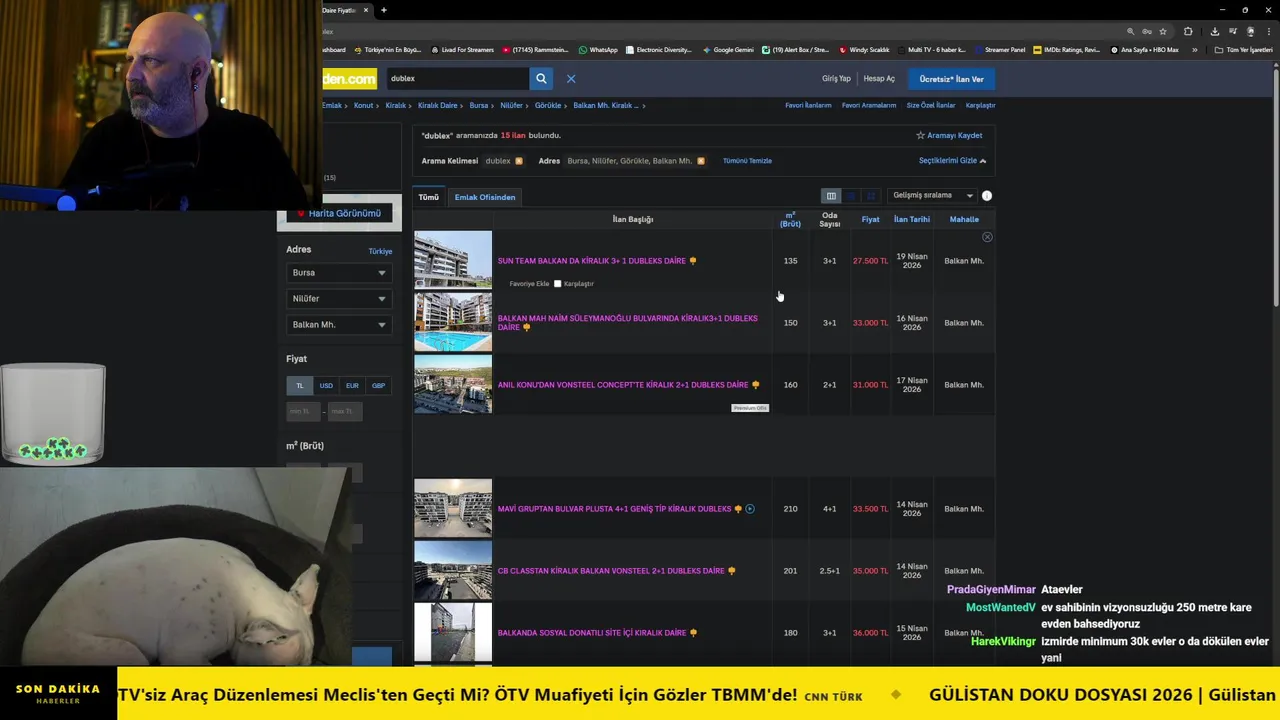Remove the 'dublex' keyword filter tag
The height and width of the screenshot is (720, 1280).
pyautogui.click(x=519, y=161)
